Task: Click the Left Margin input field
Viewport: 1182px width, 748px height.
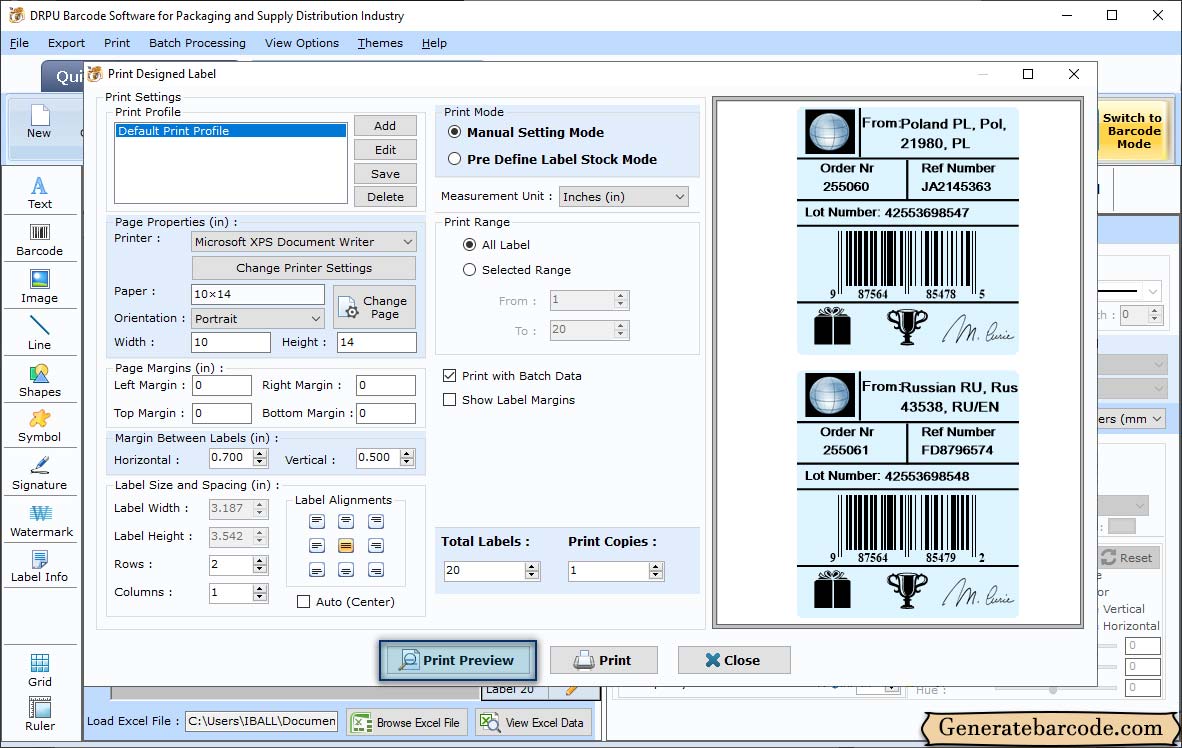Action: point(222,385)
